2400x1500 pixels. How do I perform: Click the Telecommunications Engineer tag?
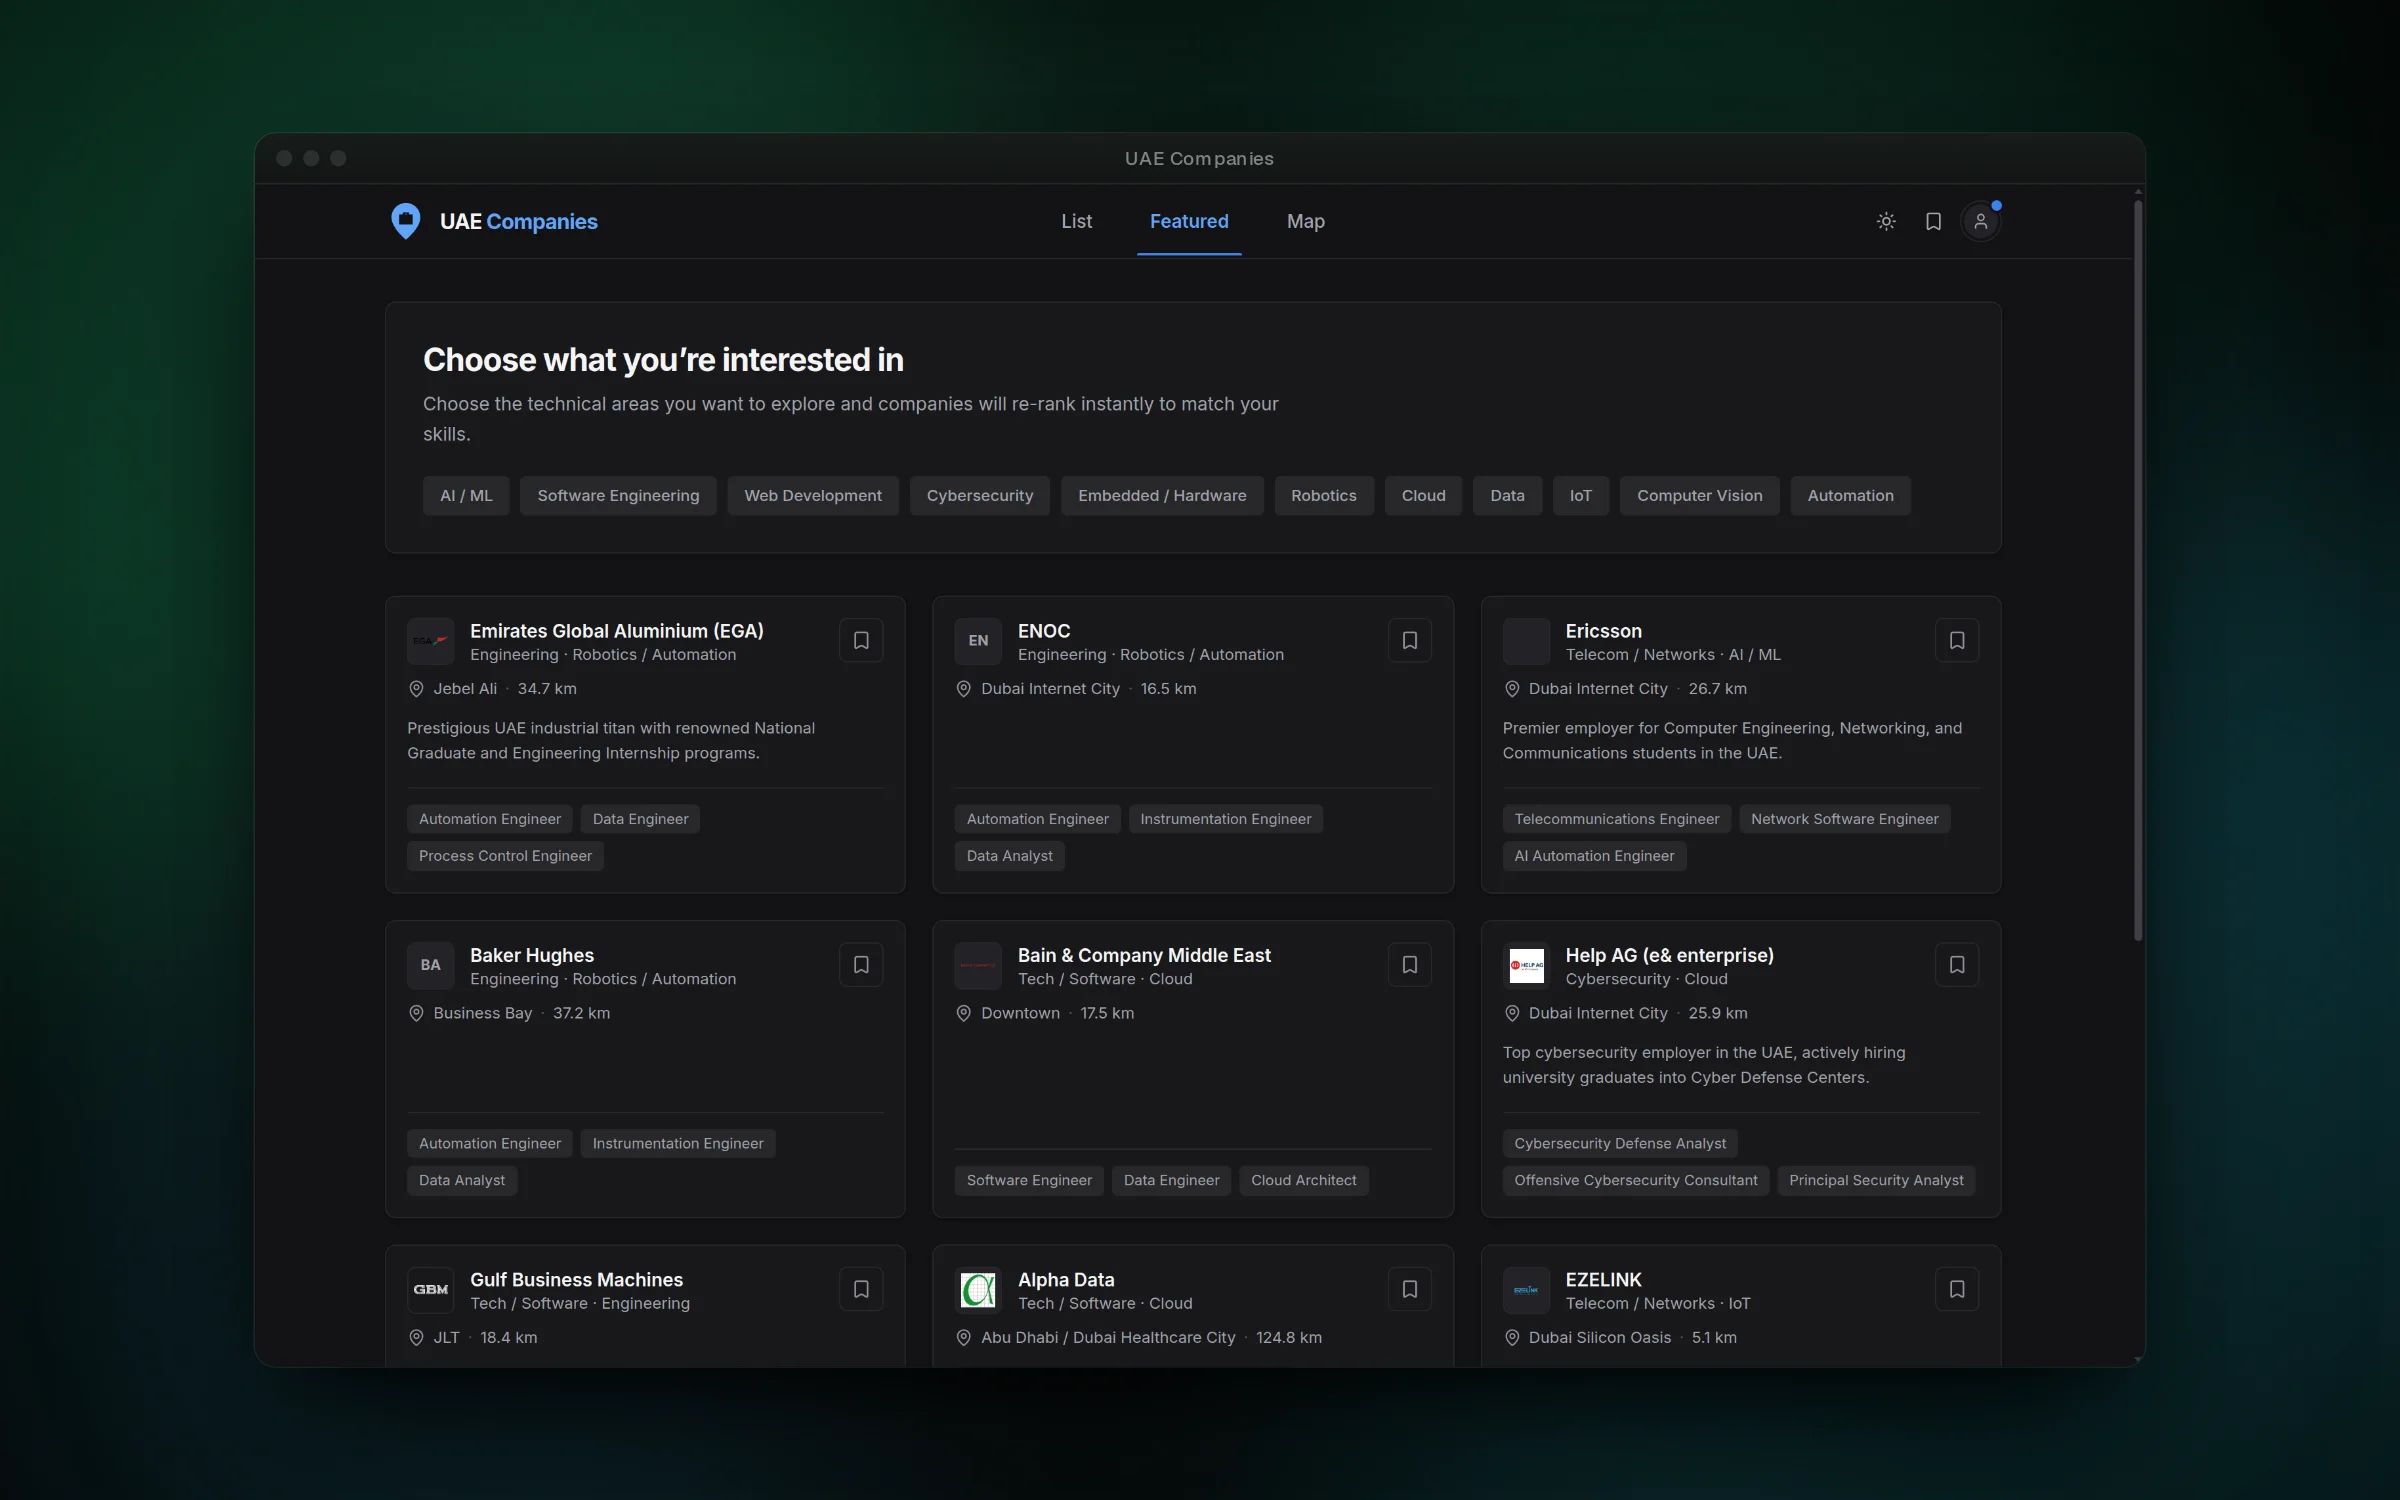tap(1616, 819)
